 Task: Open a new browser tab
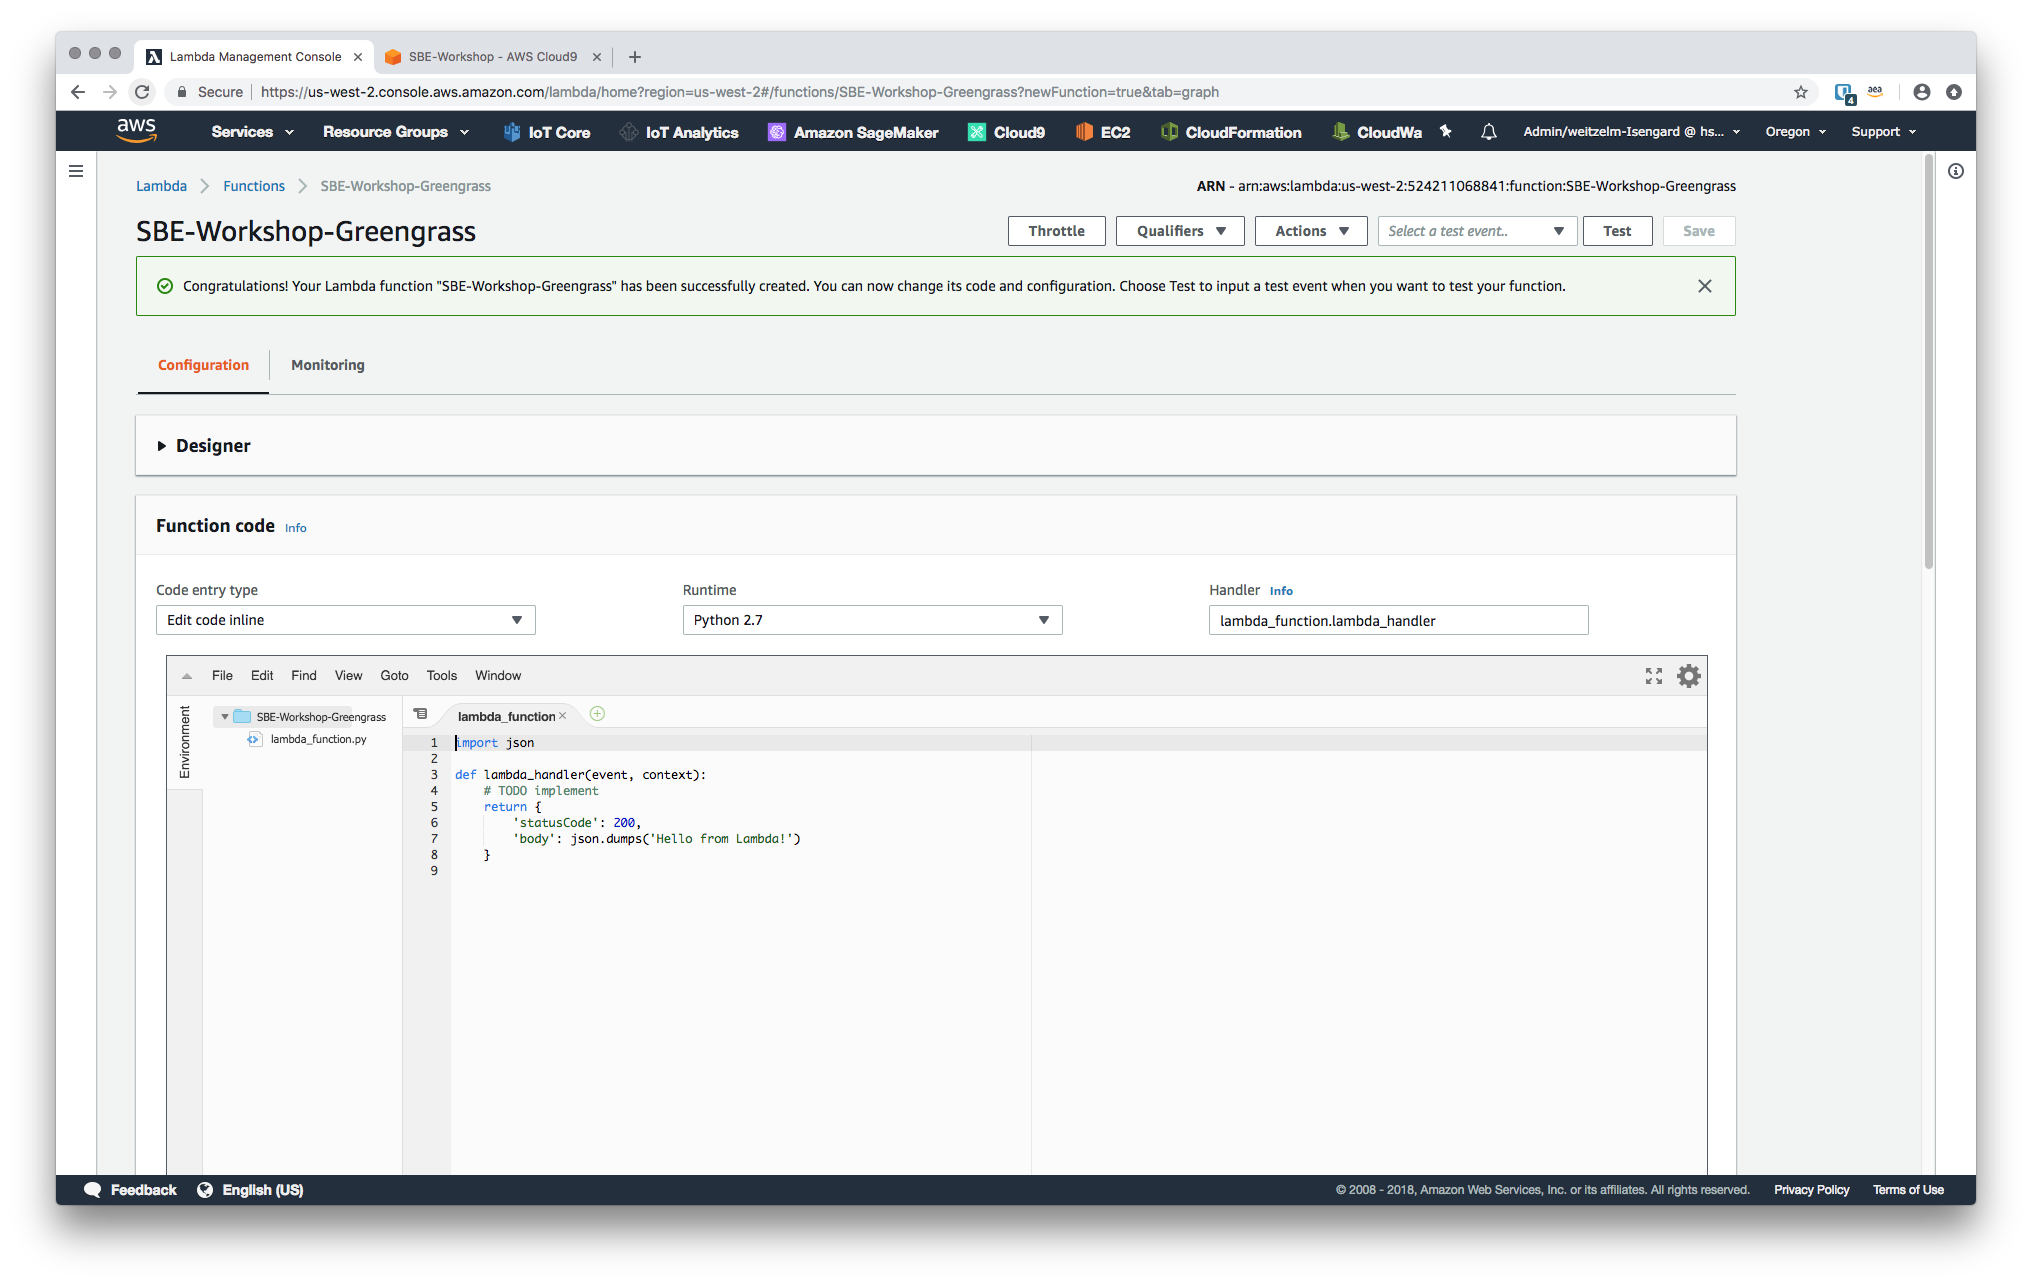(634, 57)
